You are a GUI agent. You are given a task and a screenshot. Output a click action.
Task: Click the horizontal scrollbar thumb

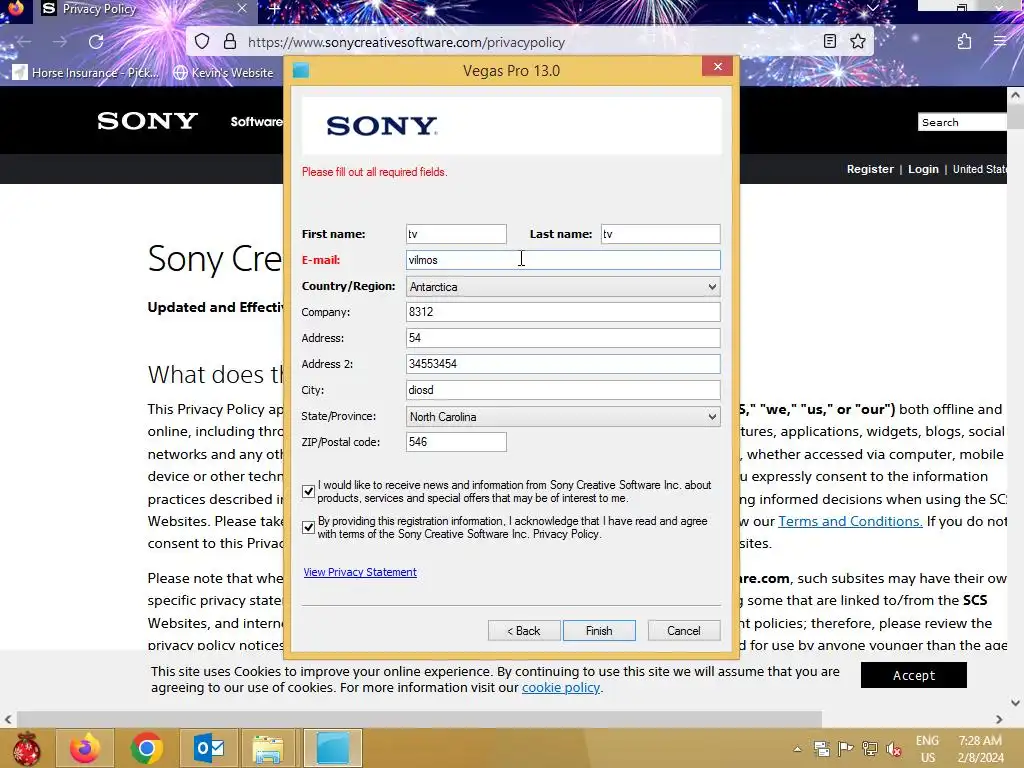419,719
